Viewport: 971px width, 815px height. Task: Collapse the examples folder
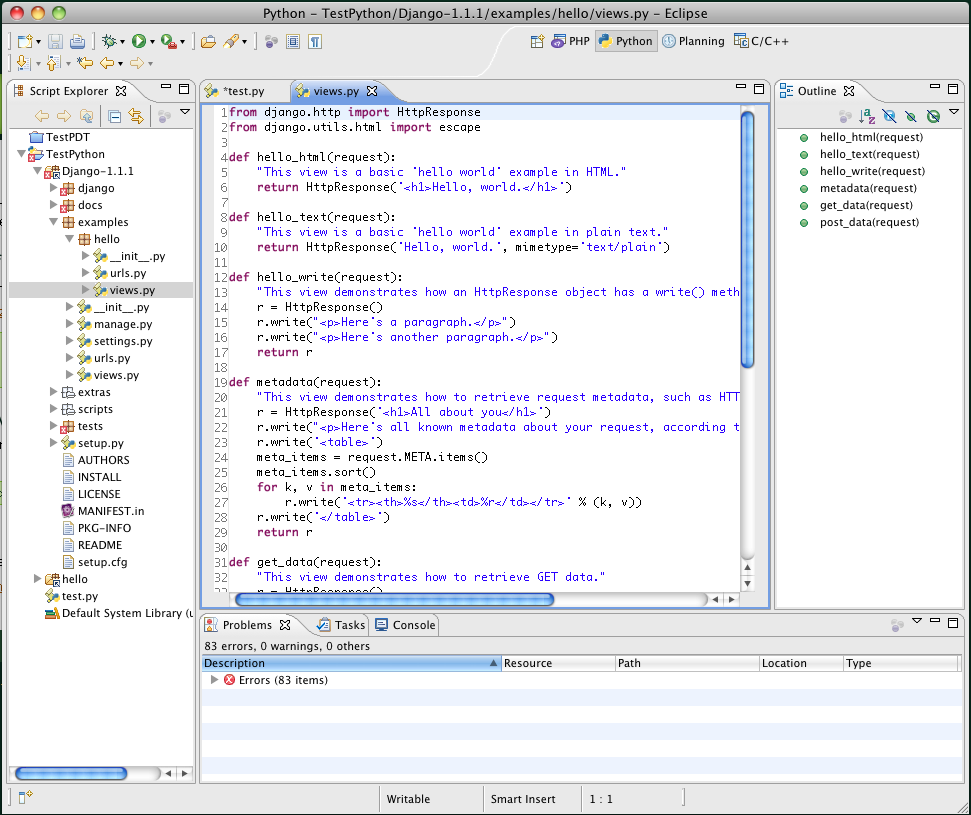pyautogui.click(x=53, y=221)
